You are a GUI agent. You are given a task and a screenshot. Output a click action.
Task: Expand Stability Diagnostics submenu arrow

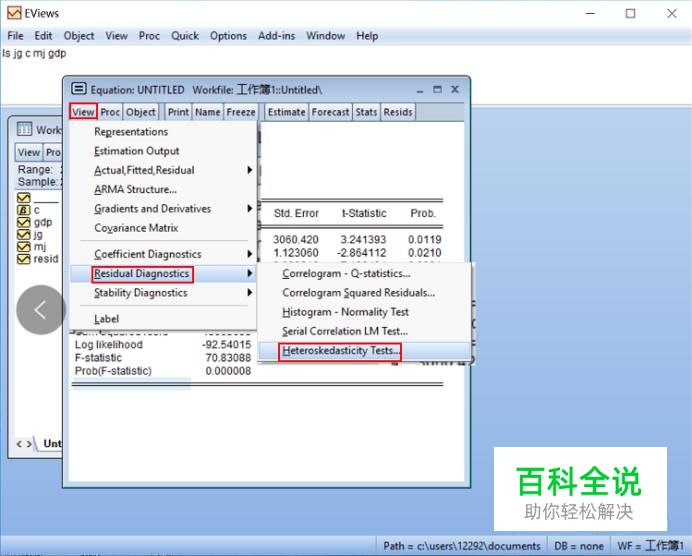[250, 292]
